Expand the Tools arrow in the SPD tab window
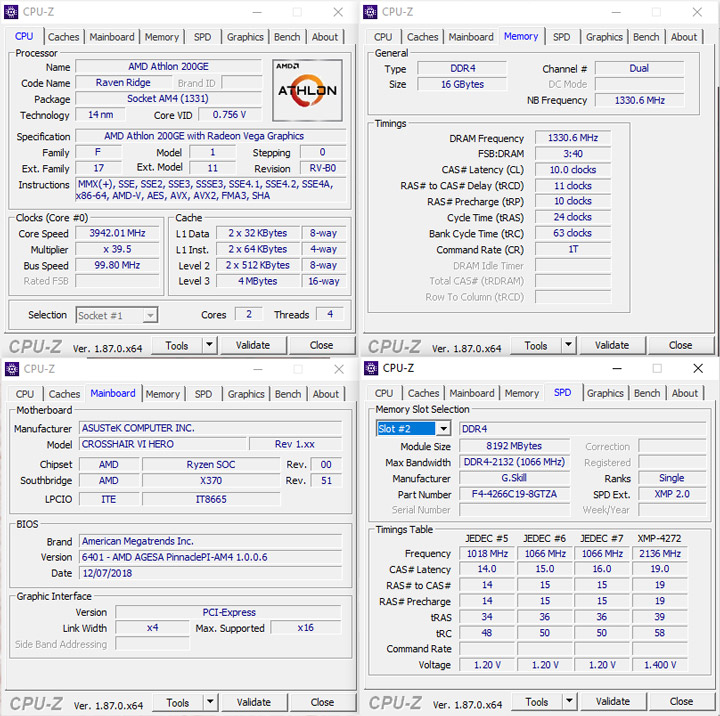720x716 pixels. pyautogui.click(x=569, y=701)
